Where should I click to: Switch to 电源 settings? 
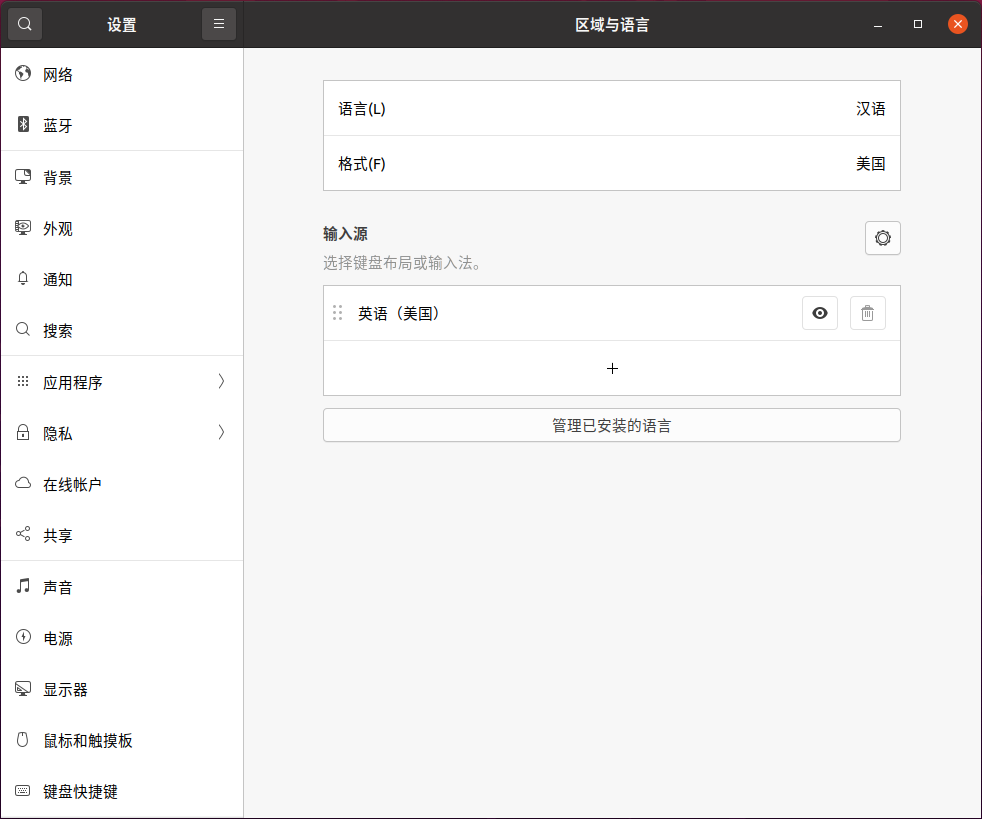coord(122,637)
